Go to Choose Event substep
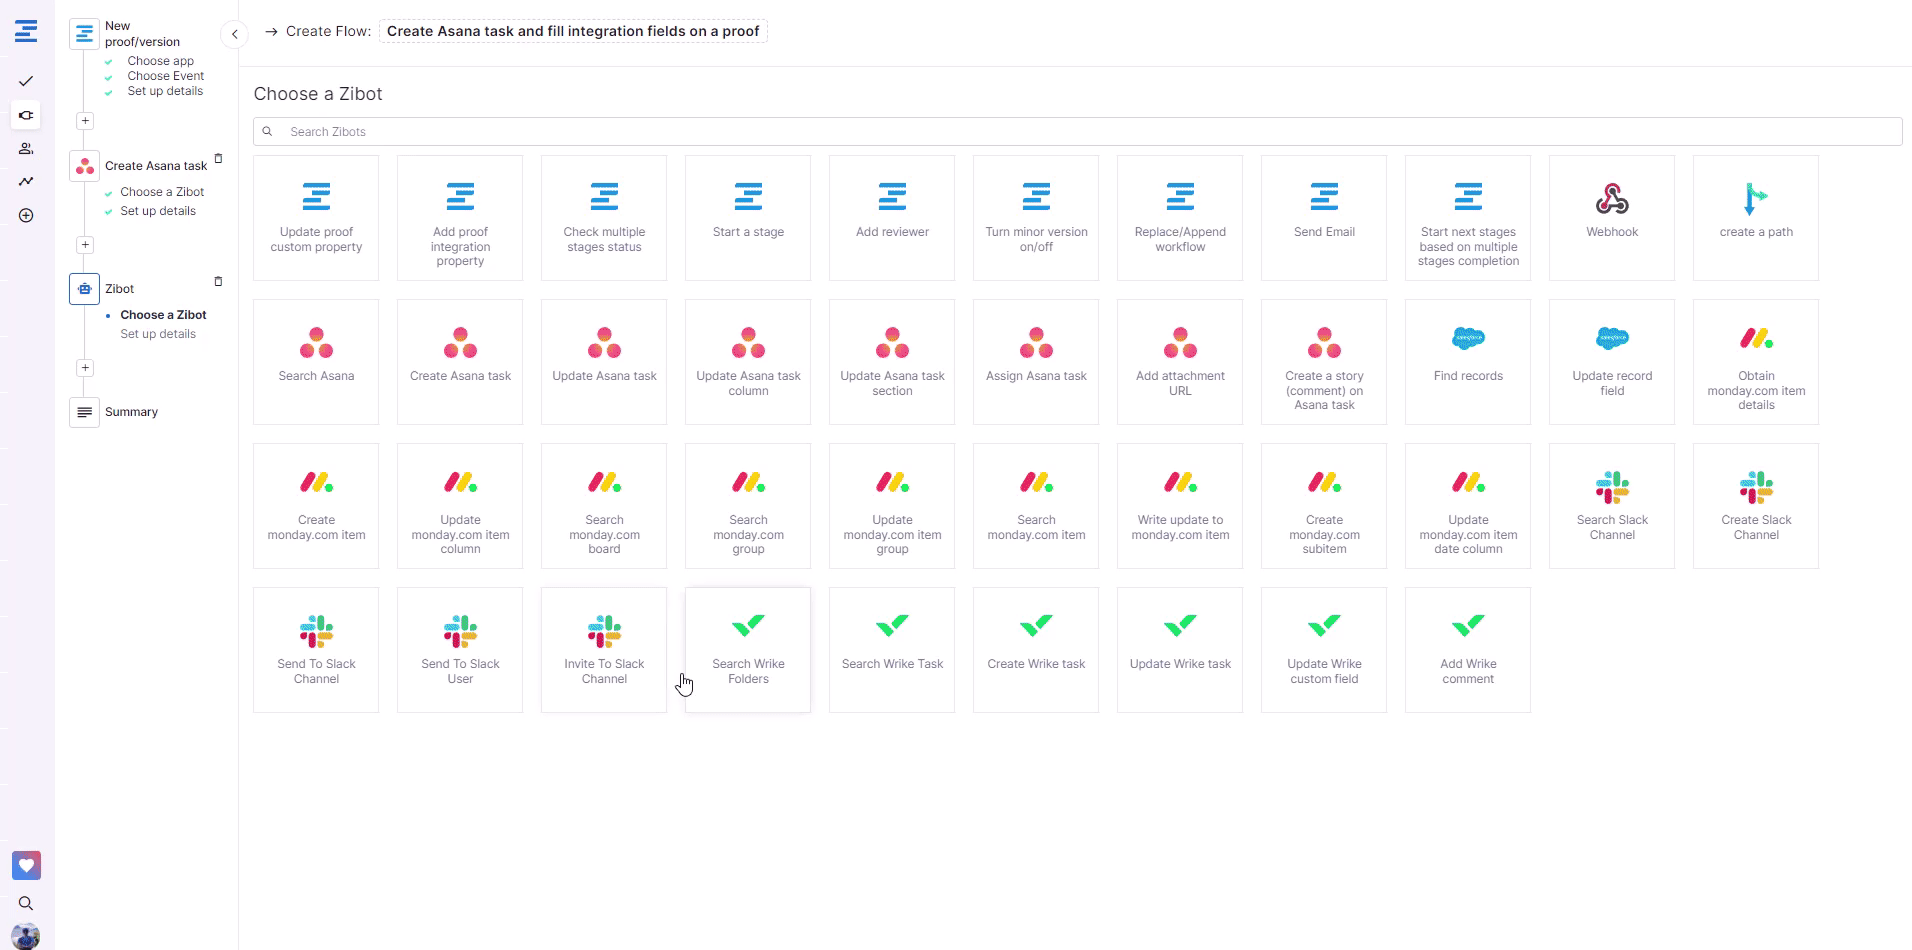This screenshot has height=950, width=1912. [x=165, y=76]
